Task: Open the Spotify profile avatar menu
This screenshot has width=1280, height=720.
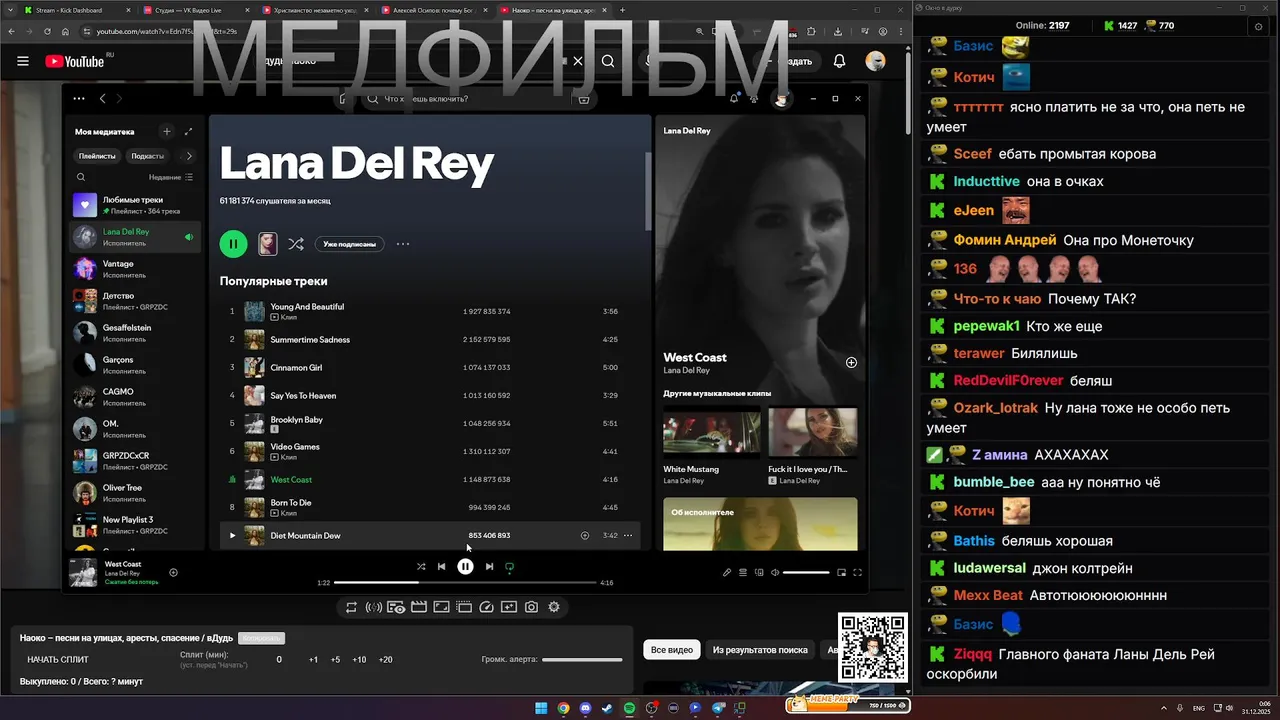Action: tap(782, 98)
